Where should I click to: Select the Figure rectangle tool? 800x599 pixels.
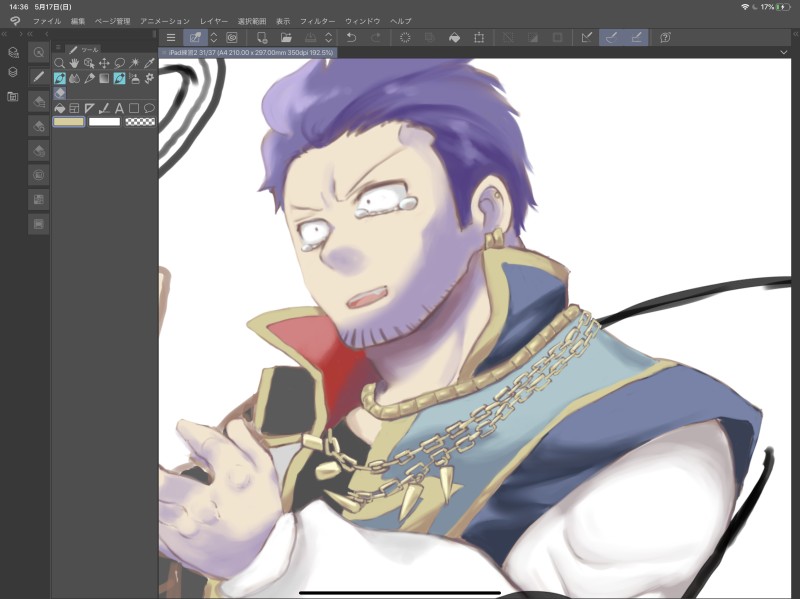tap(134, 108)
